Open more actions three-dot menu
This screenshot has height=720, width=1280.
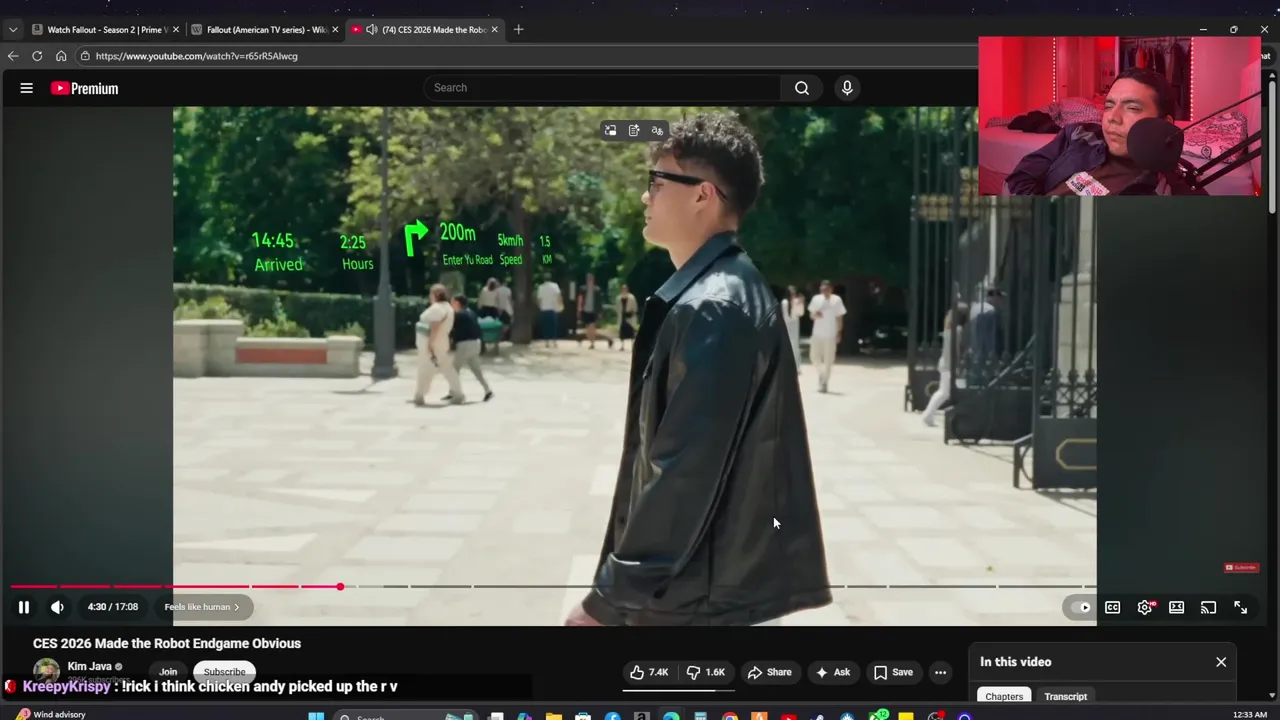pyautogui.click(x=940, y=672)
